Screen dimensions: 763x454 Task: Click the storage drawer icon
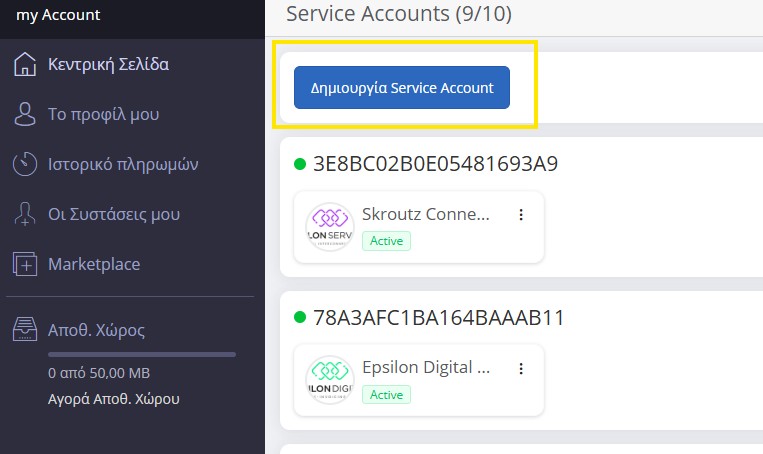25,329
